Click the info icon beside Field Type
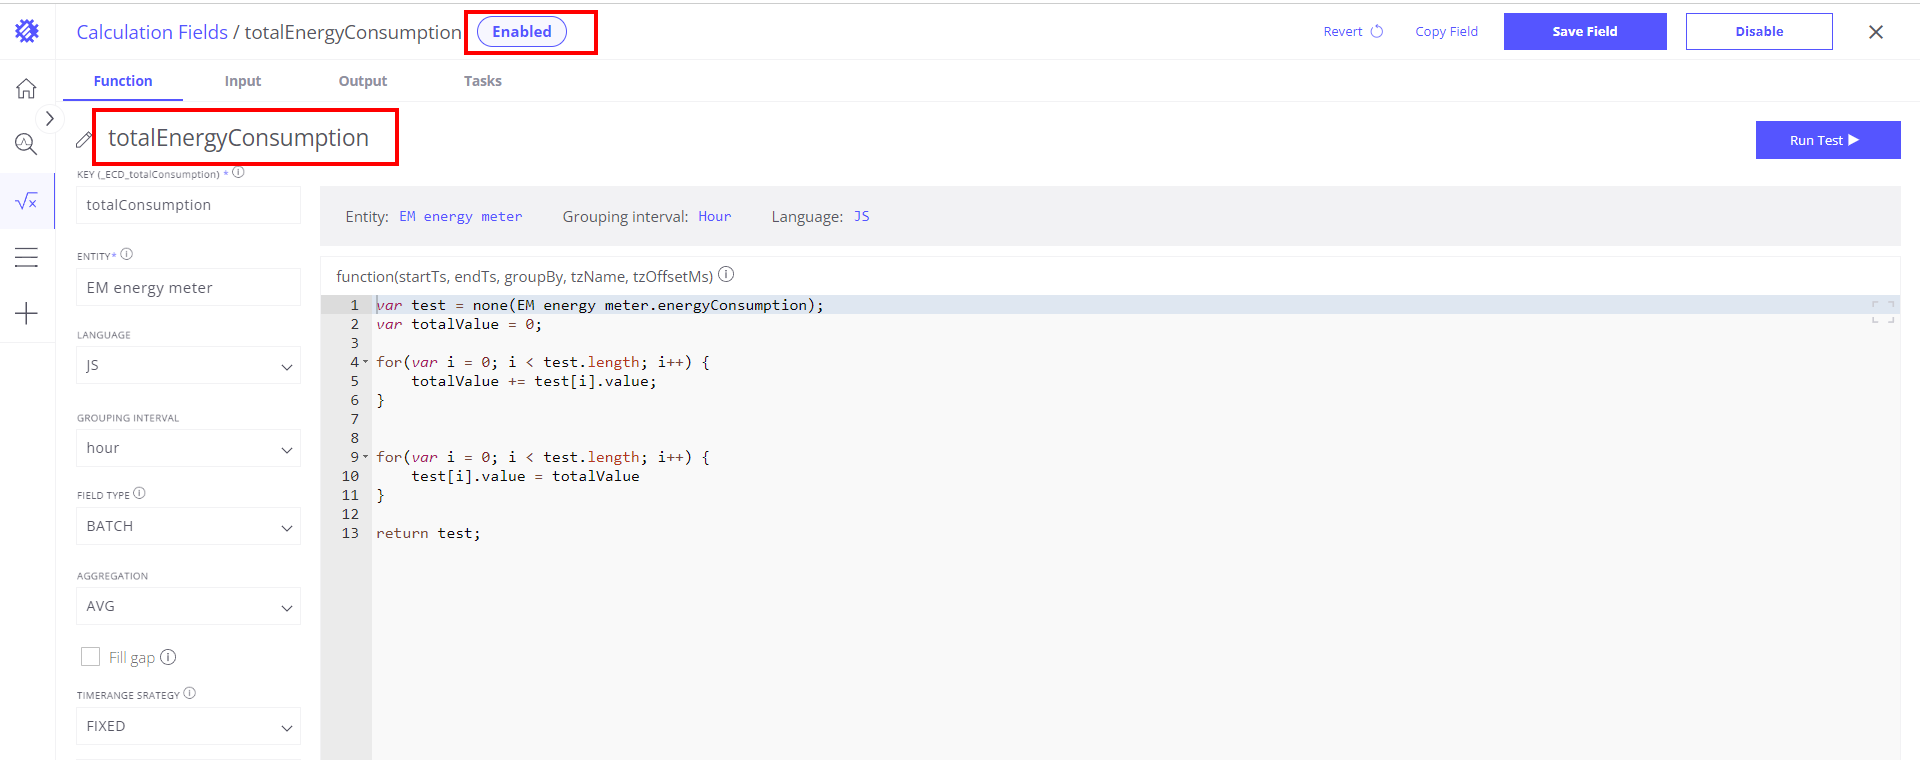 [x=139, y=493]
